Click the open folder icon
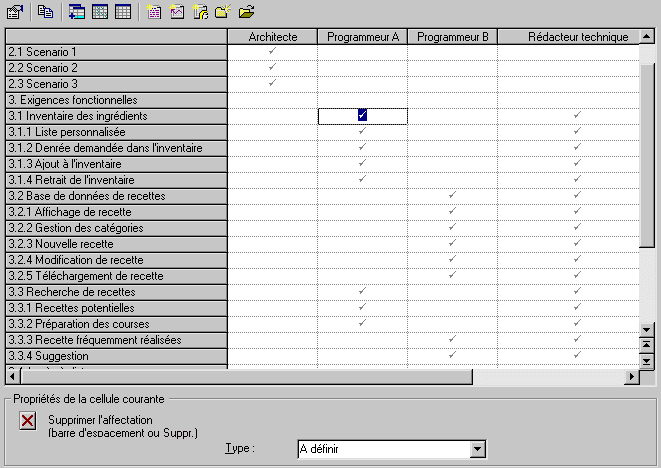Image resolution: width=661 pixels, height=468 pixels. click(x=246, y=12)
